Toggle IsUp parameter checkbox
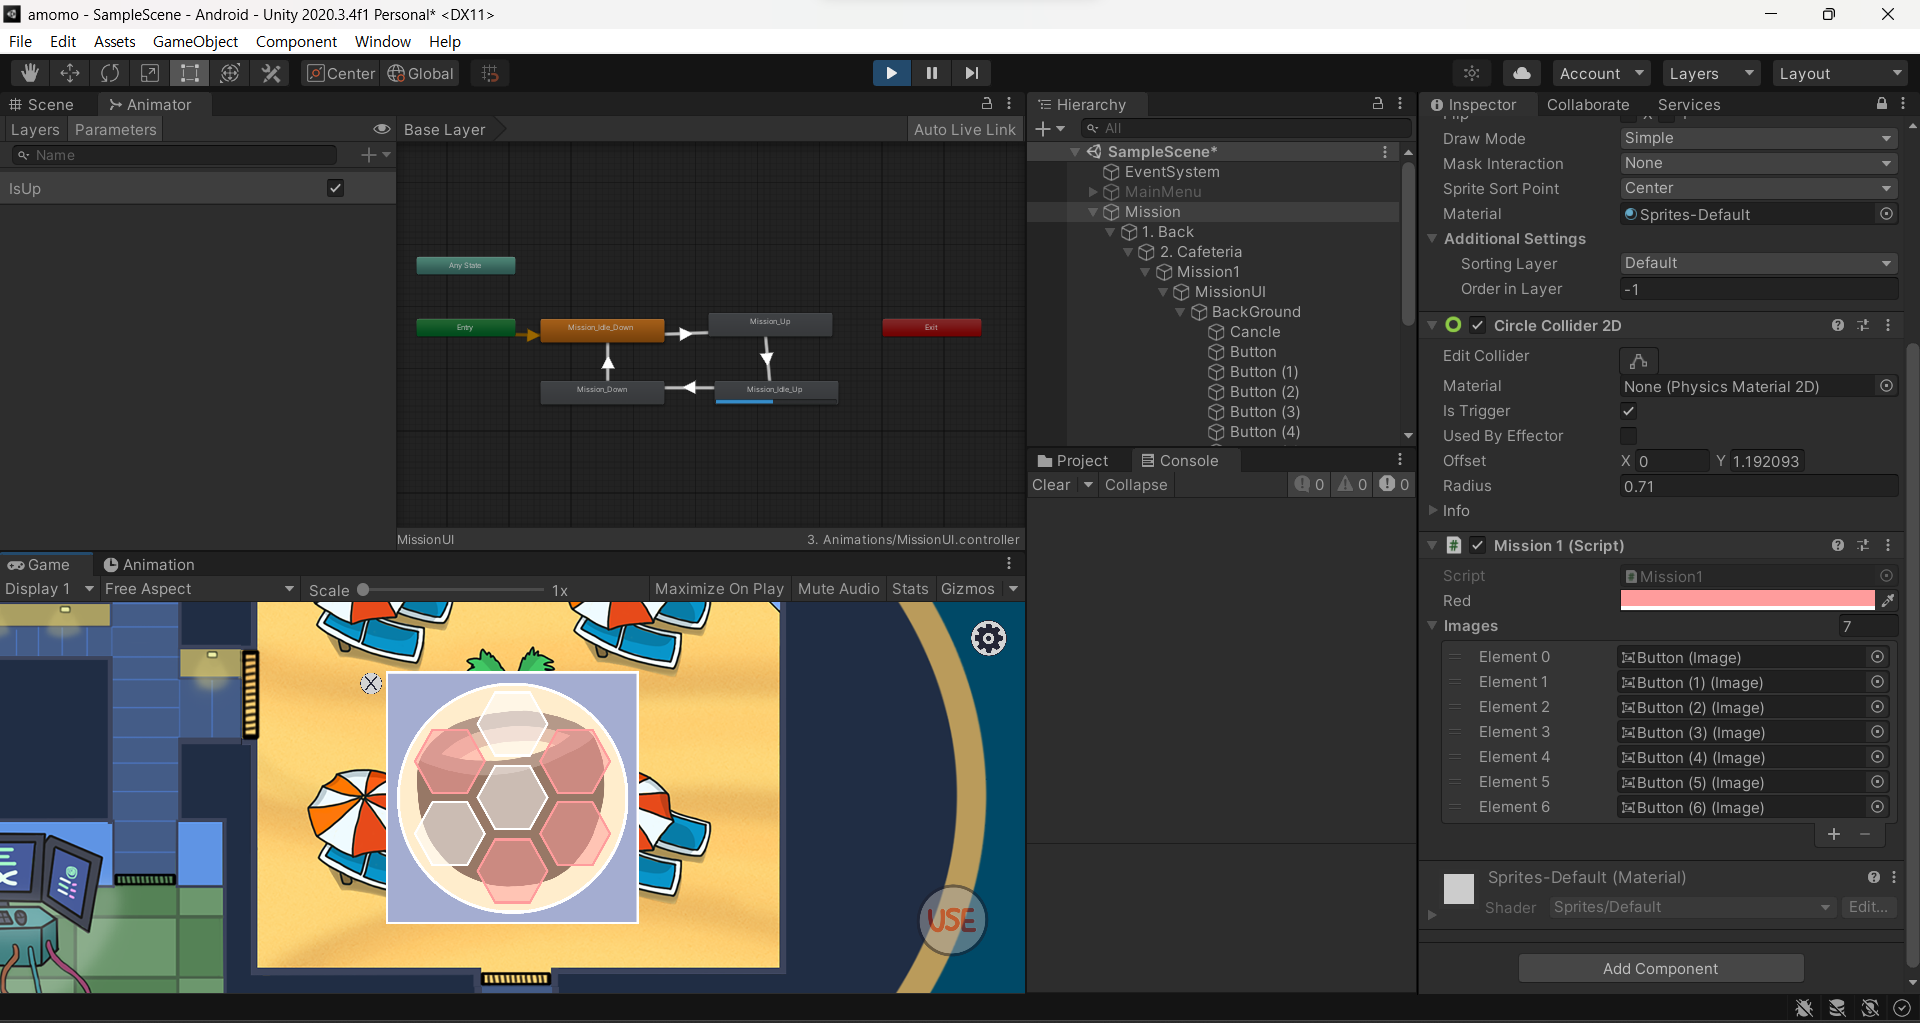The image size is (1920, 1023). coord(335,188)
